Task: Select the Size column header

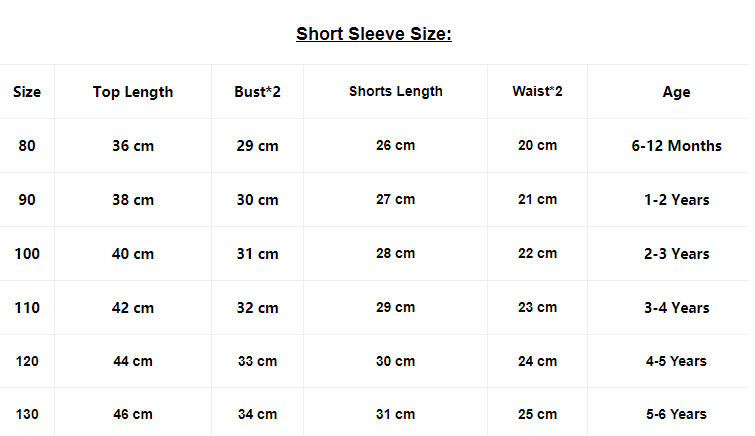Action: (x=27, y=92)
